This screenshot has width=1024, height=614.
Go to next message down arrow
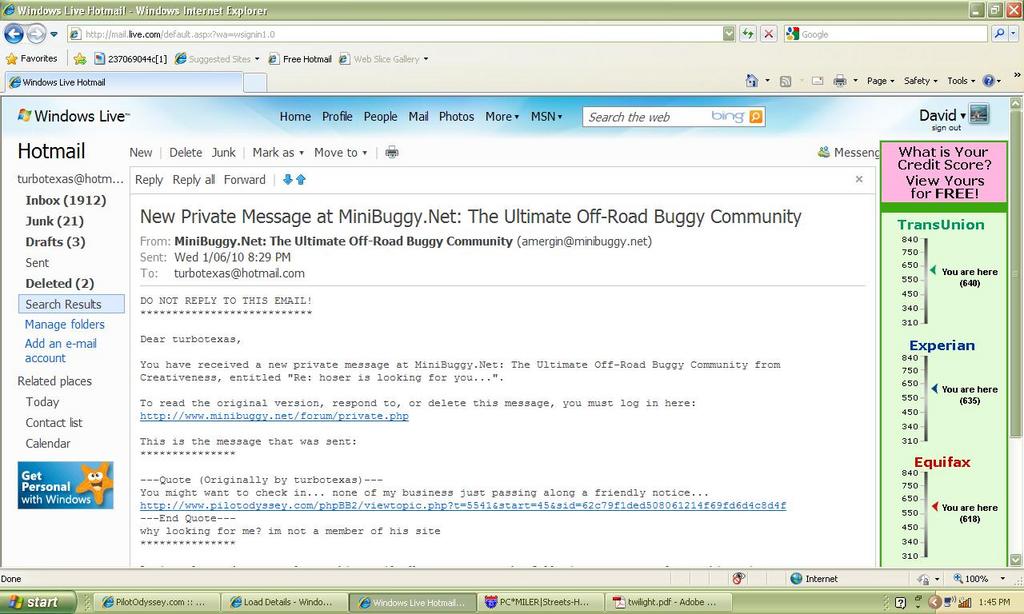point(287,179)
